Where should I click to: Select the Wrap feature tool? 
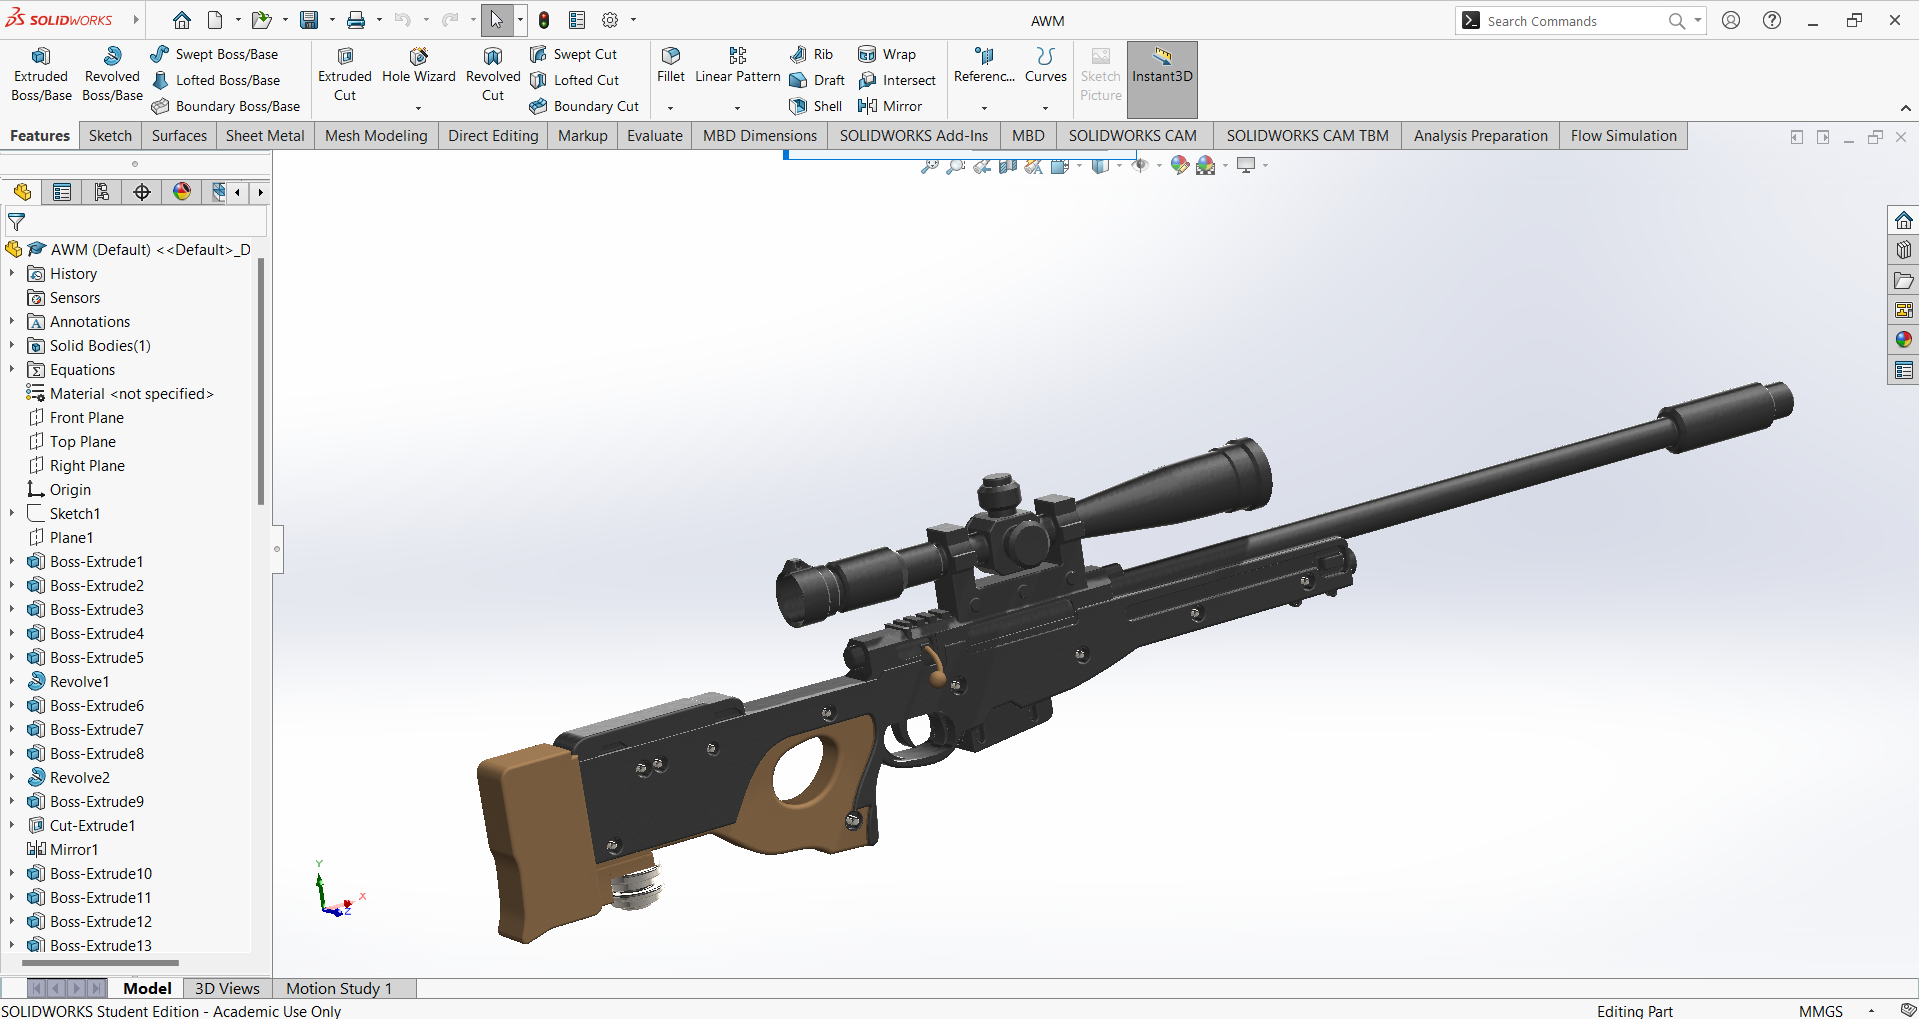click(x=887, y=54)
